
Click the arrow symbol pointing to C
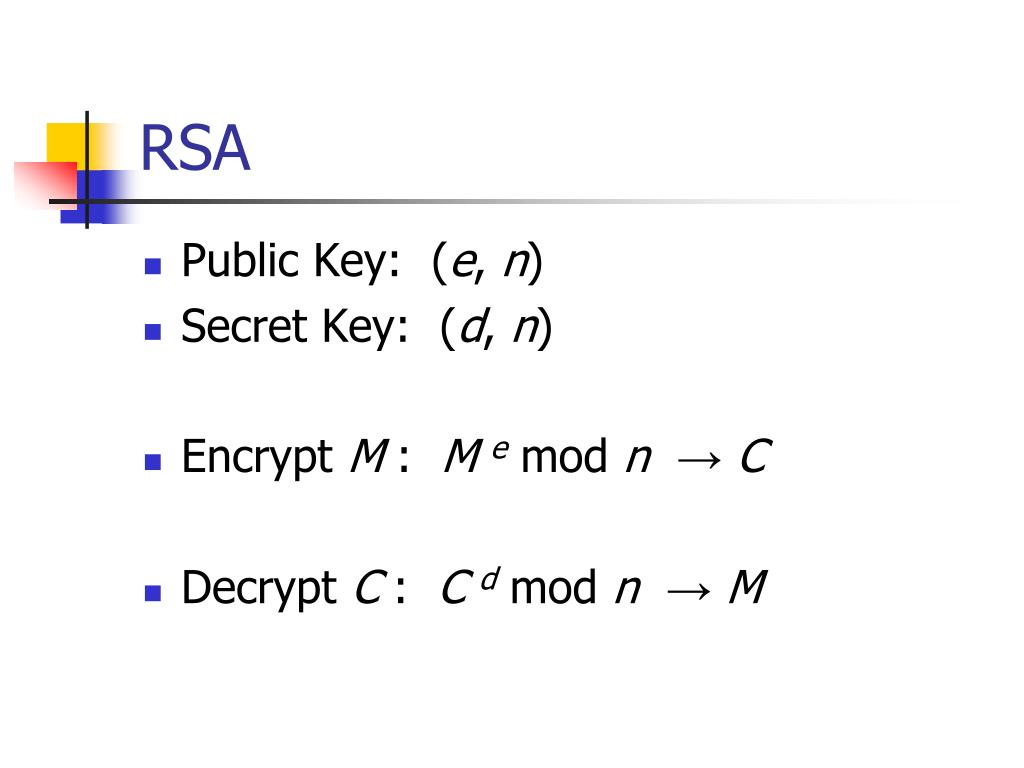click(699, 461)
